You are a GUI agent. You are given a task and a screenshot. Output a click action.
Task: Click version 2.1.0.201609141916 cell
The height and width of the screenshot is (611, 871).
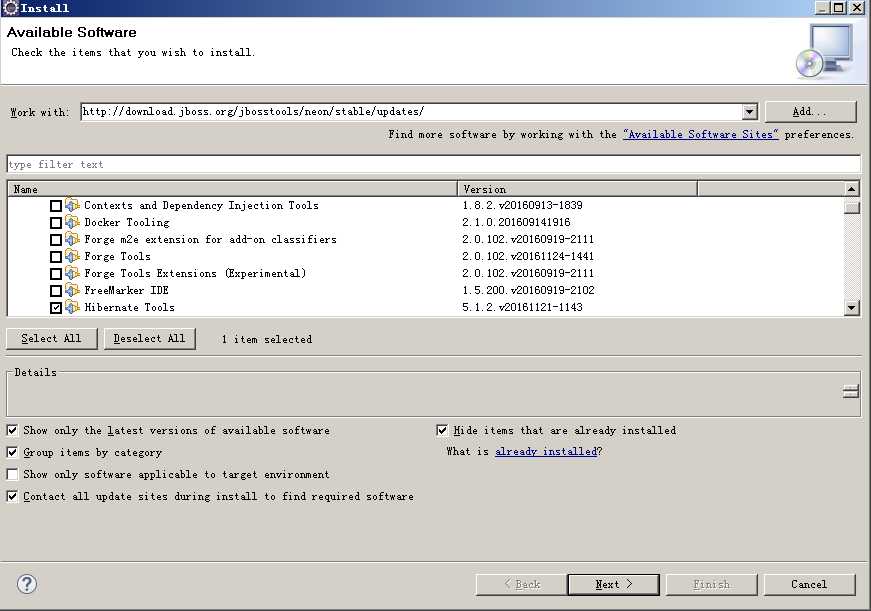click(516, 222)
